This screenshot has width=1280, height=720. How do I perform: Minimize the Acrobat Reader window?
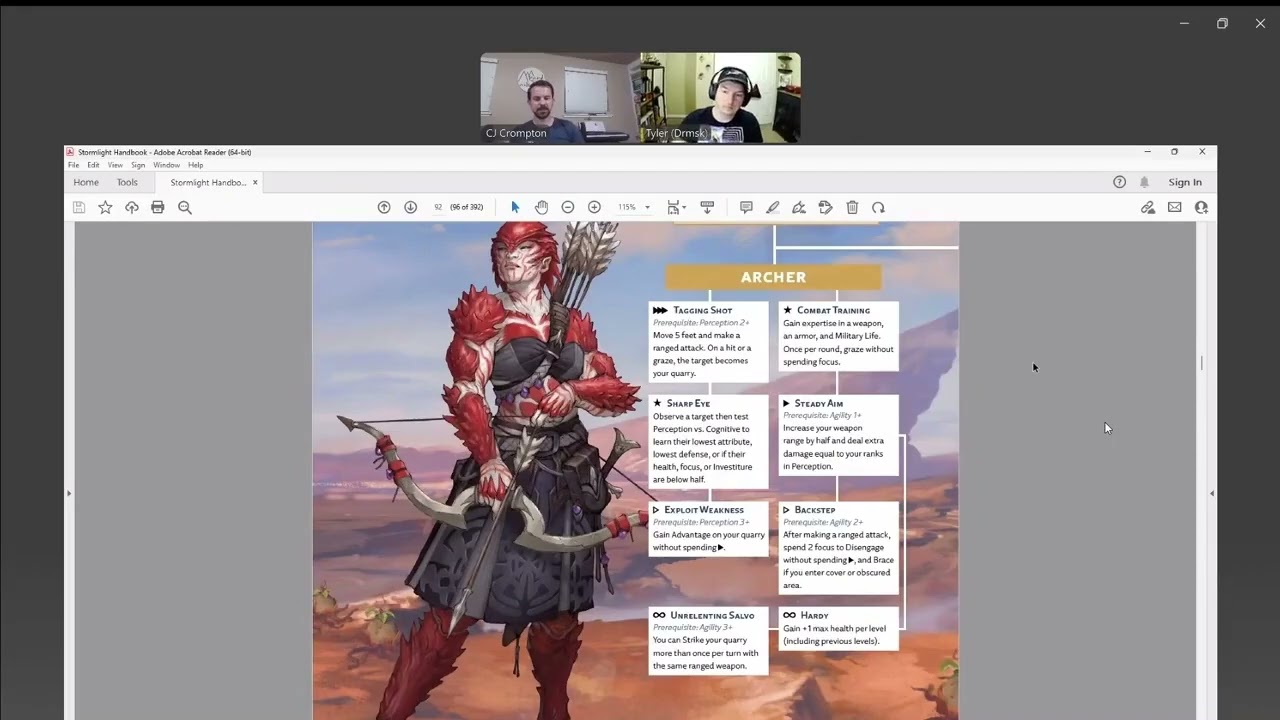(x=1147, y=152)
